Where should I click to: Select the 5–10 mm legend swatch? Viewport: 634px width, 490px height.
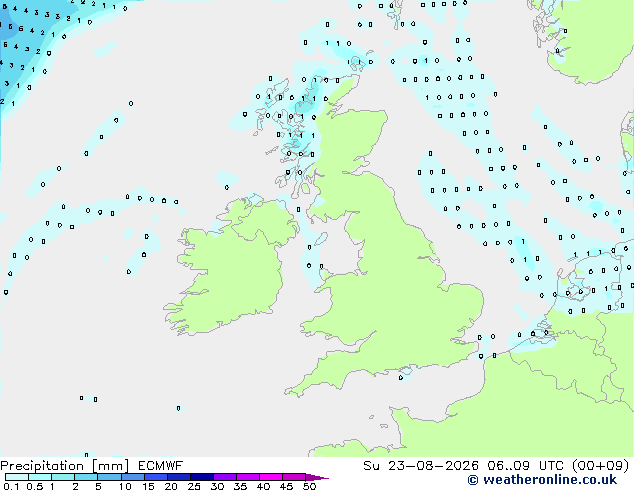click(109, 477)
